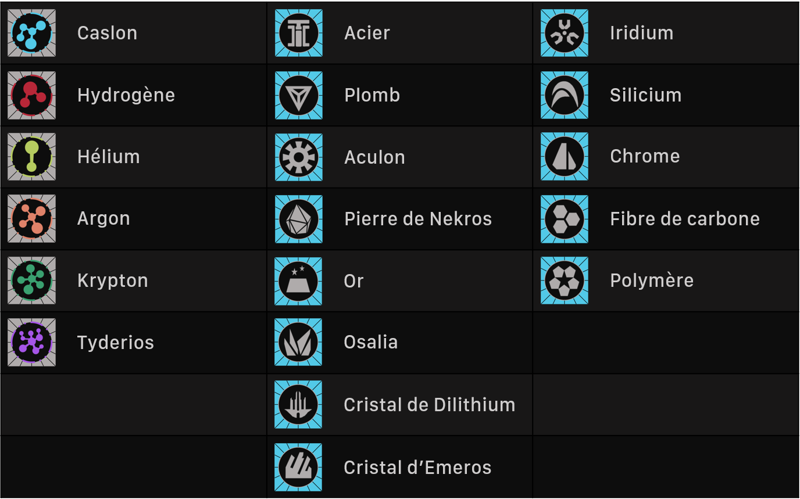Viewport: 800px width, 499px height.
Task: Select the Cristal d'Emeros icon
Action: click(298, 467)
